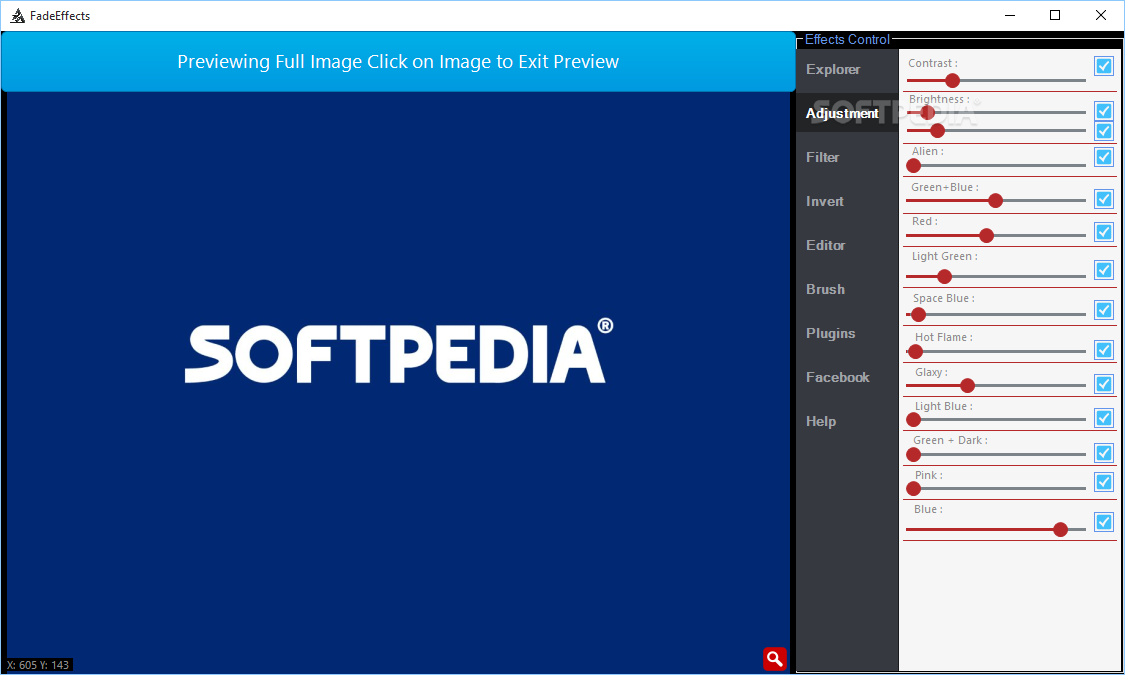Toggle the Green + Dark checkbox

[x=1103, y=453]
